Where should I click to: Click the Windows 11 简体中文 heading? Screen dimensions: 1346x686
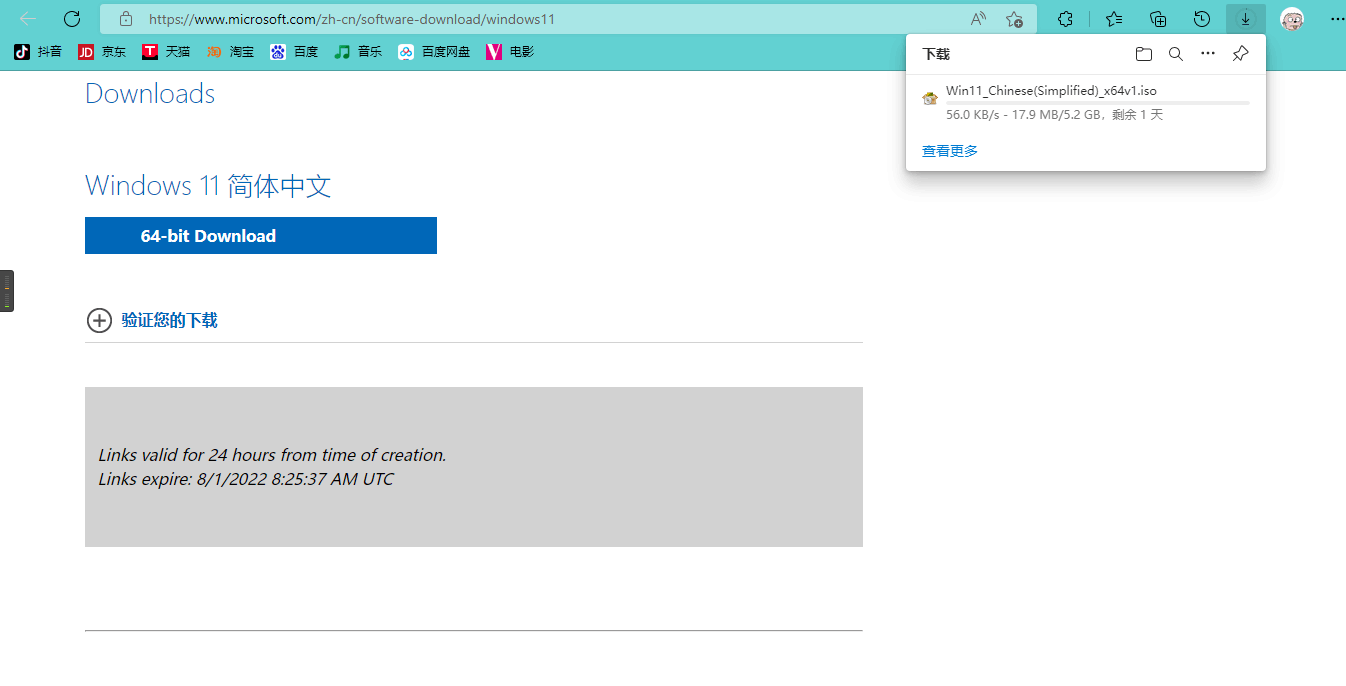click(x=208, y=185)
